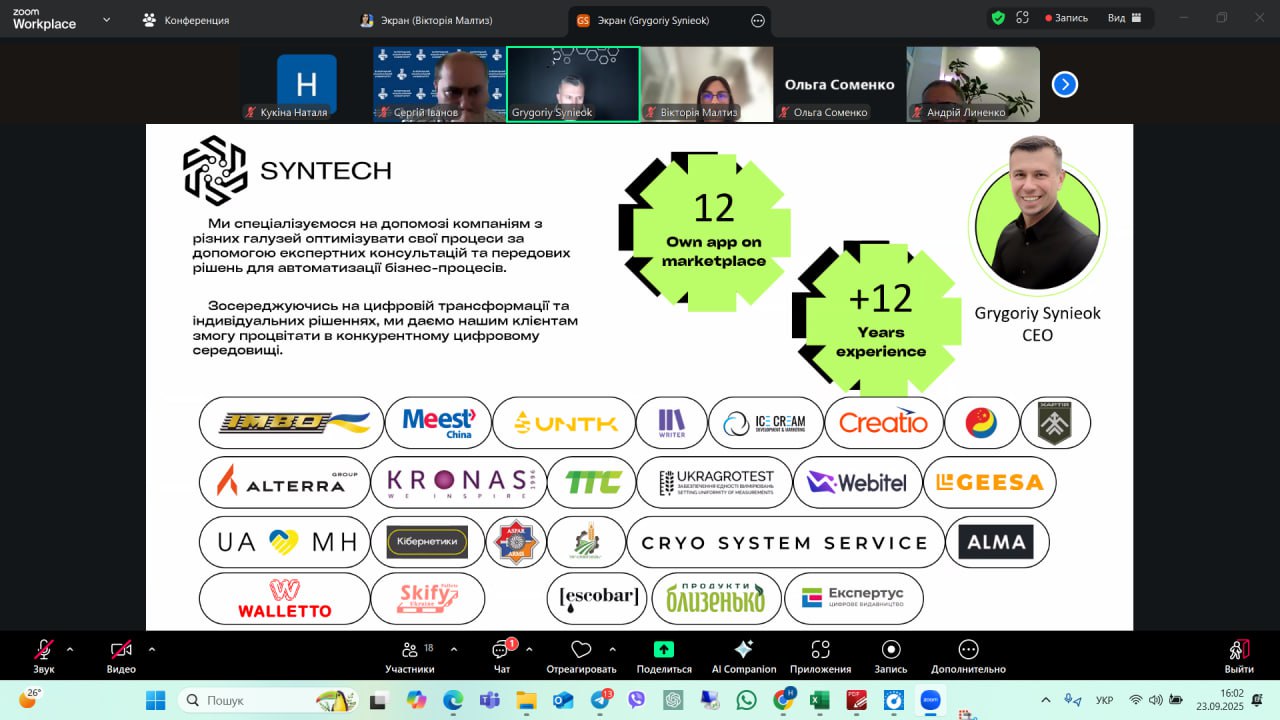The height and width of the screenshot is (720, 1280).
Task: Open the weather widget showing 26°
Action: click(x=29, y=698)
